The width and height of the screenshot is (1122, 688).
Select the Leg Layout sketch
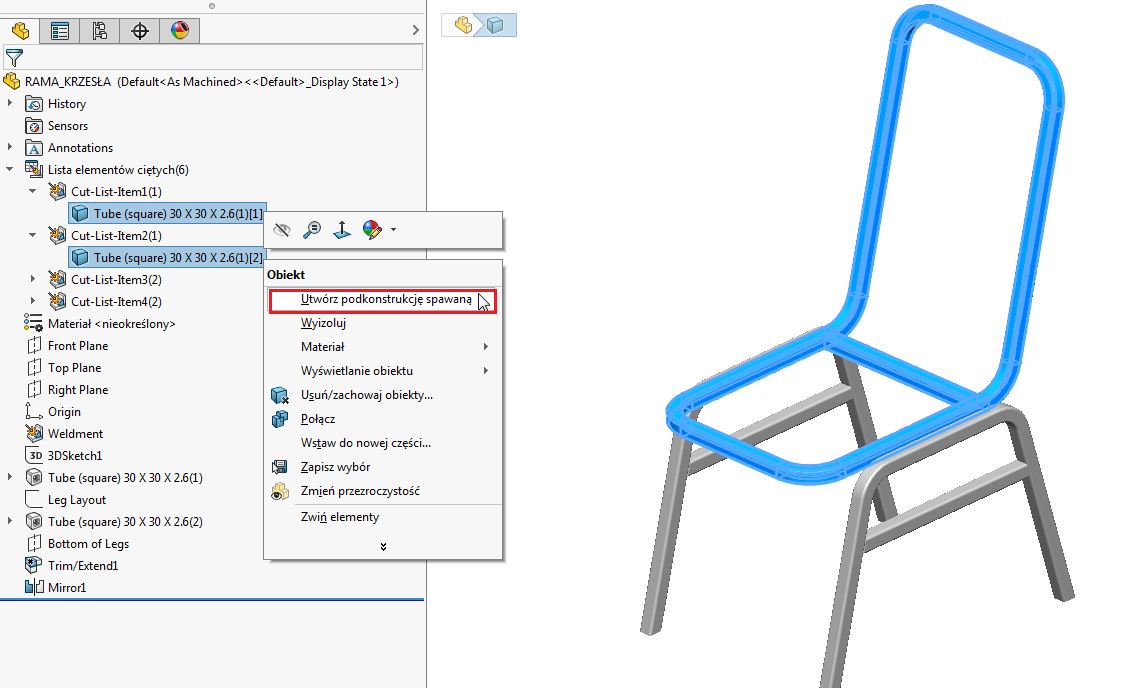click(x=77, y=500)
